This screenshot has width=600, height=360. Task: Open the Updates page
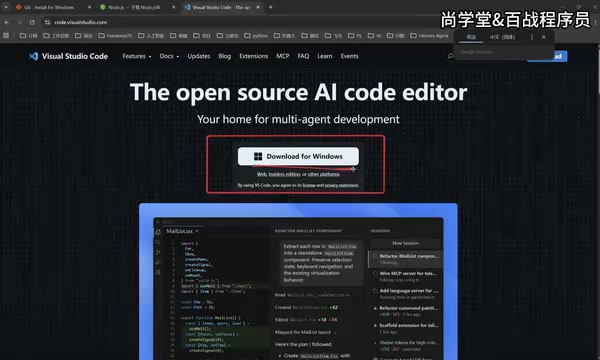[x=199, y=56]
